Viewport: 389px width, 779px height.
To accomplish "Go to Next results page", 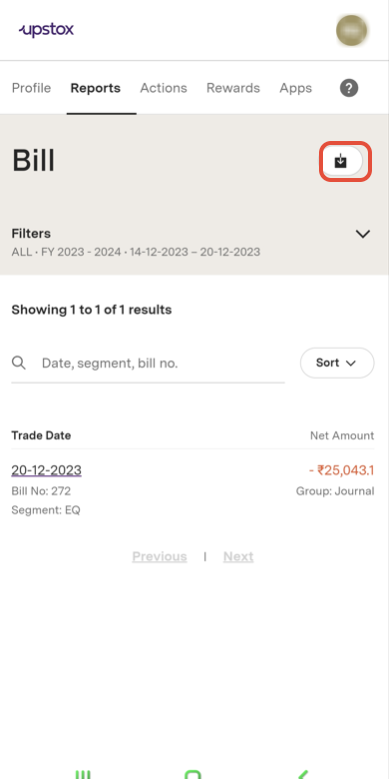I will (238, 556).
